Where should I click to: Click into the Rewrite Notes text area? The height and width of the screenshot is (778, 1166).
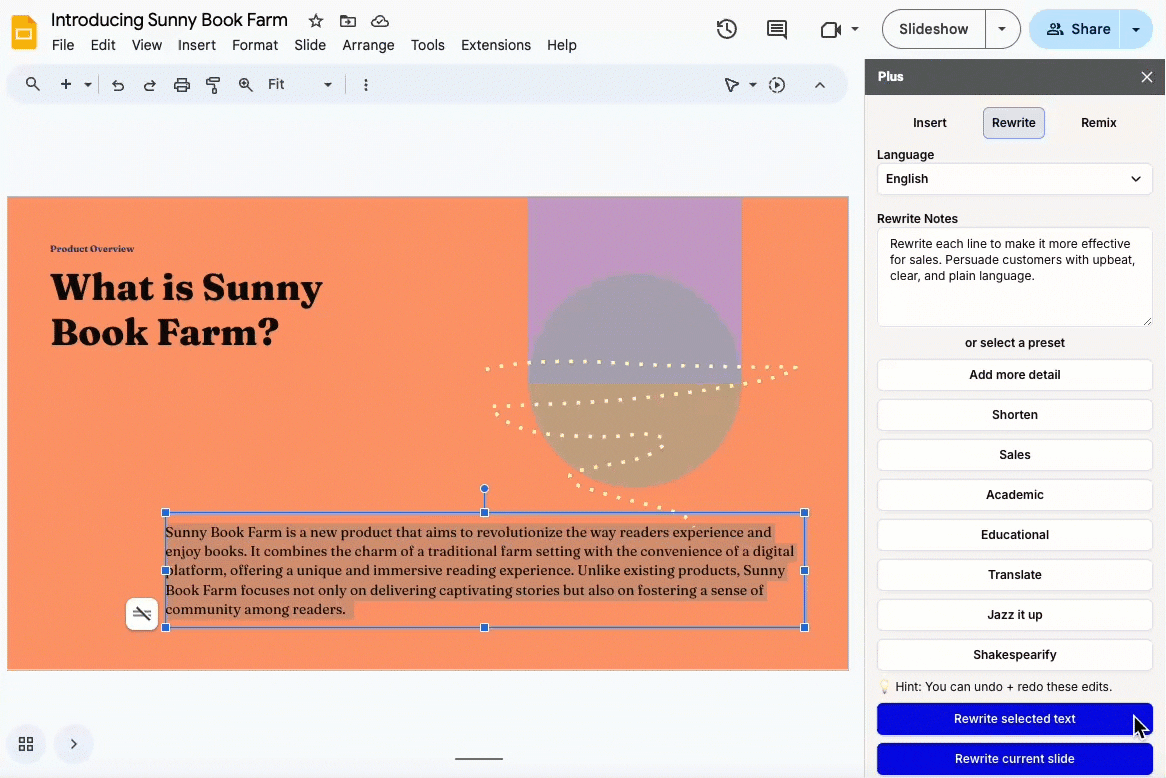click(x=1014, y=277)
